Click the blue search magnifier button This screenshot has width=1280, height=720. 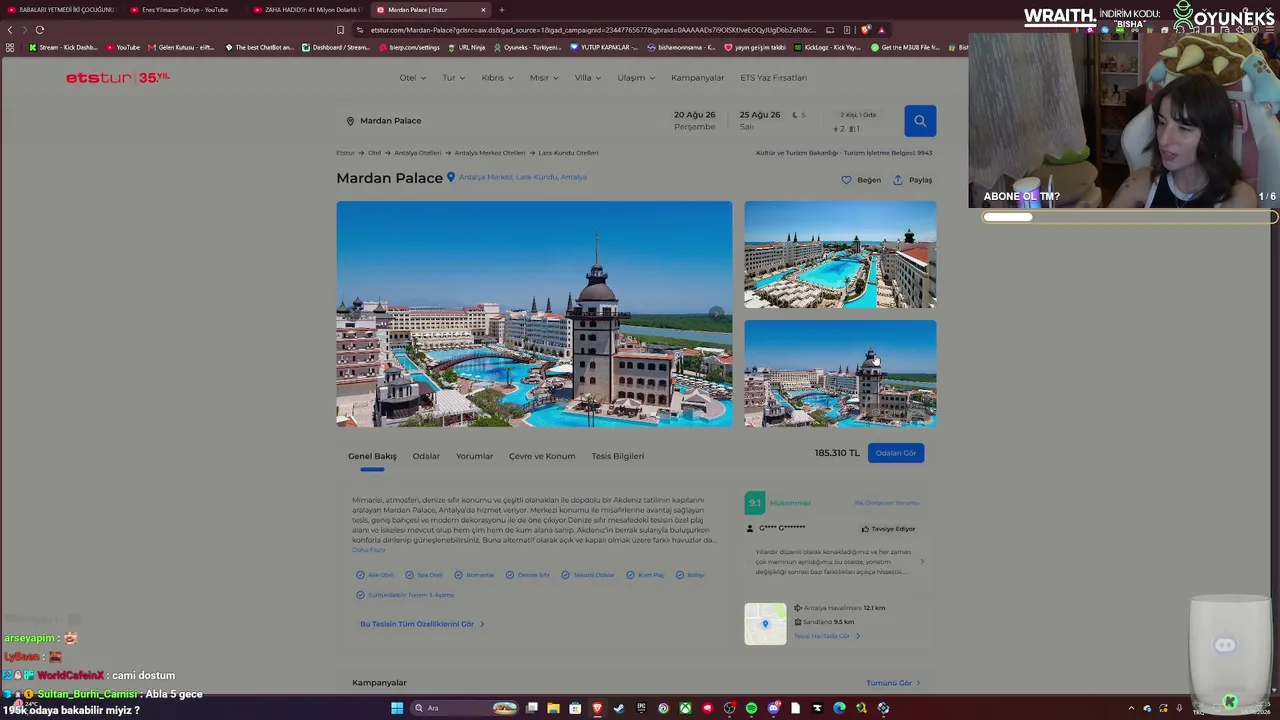pos(920,121)
